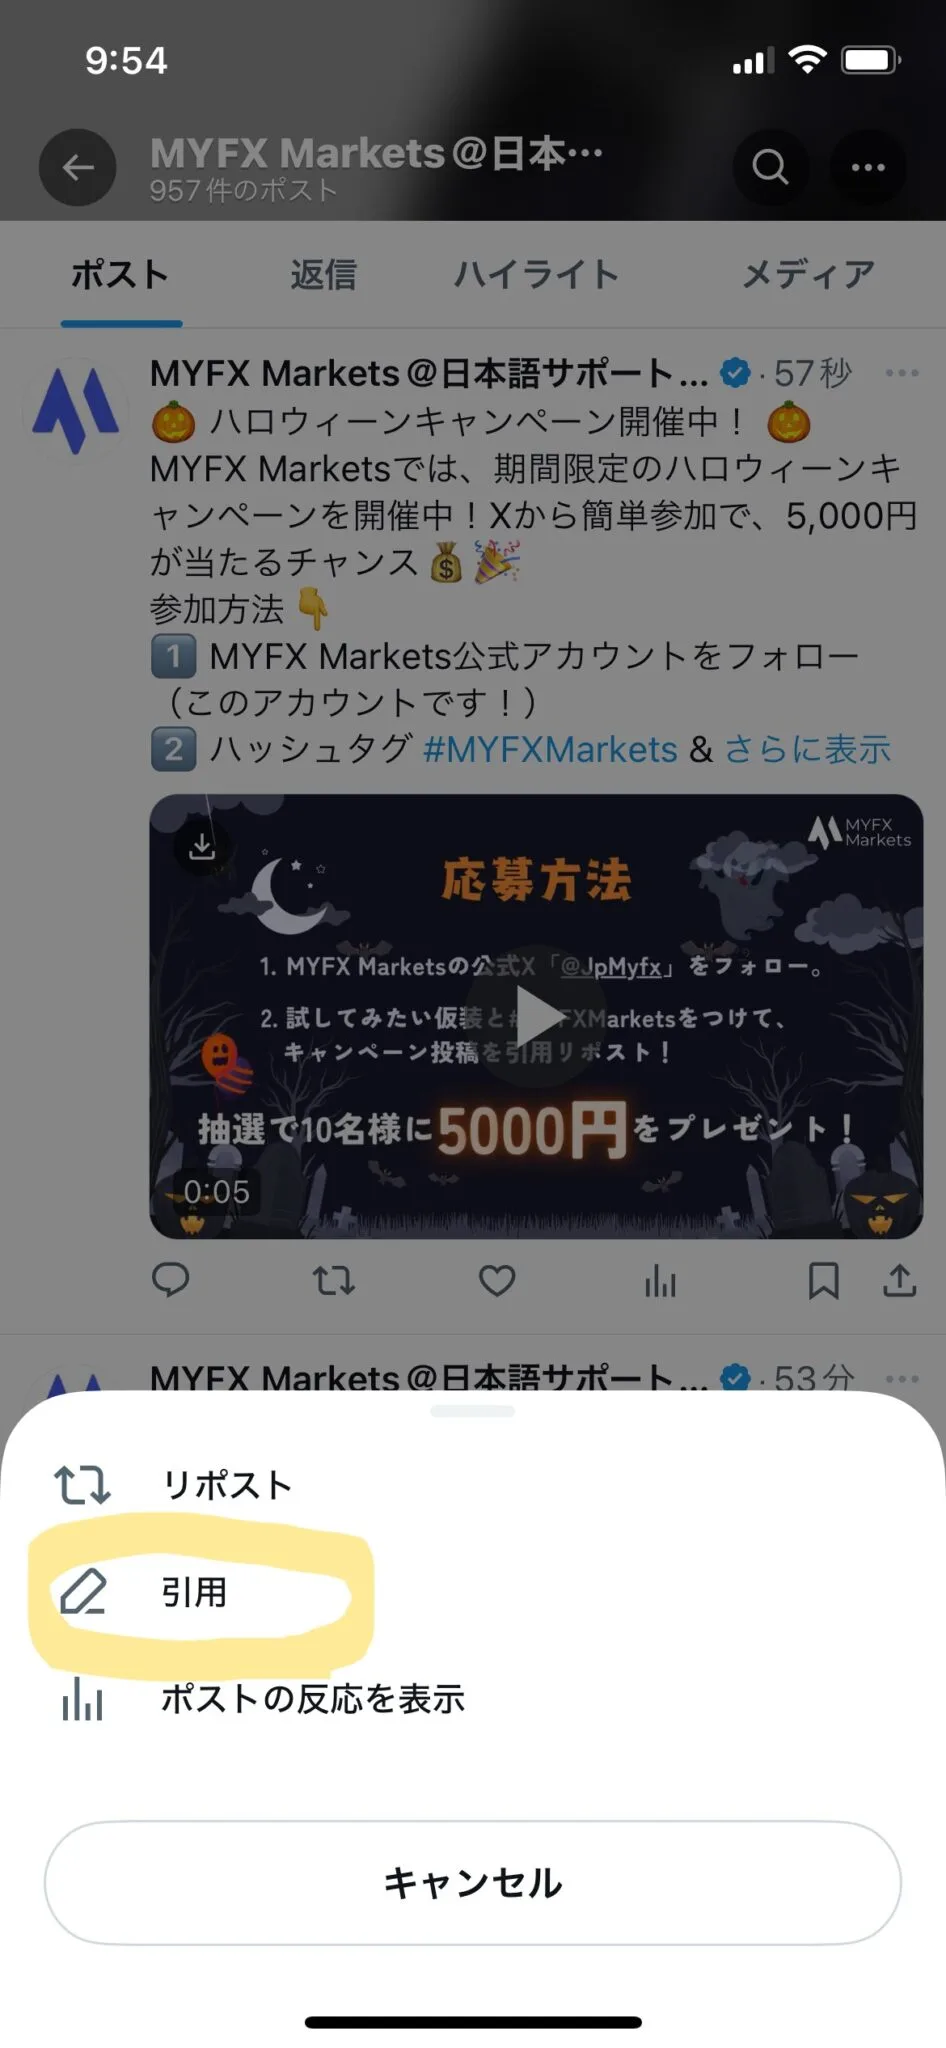Tap the back arrow button

(x=78, y=167)
